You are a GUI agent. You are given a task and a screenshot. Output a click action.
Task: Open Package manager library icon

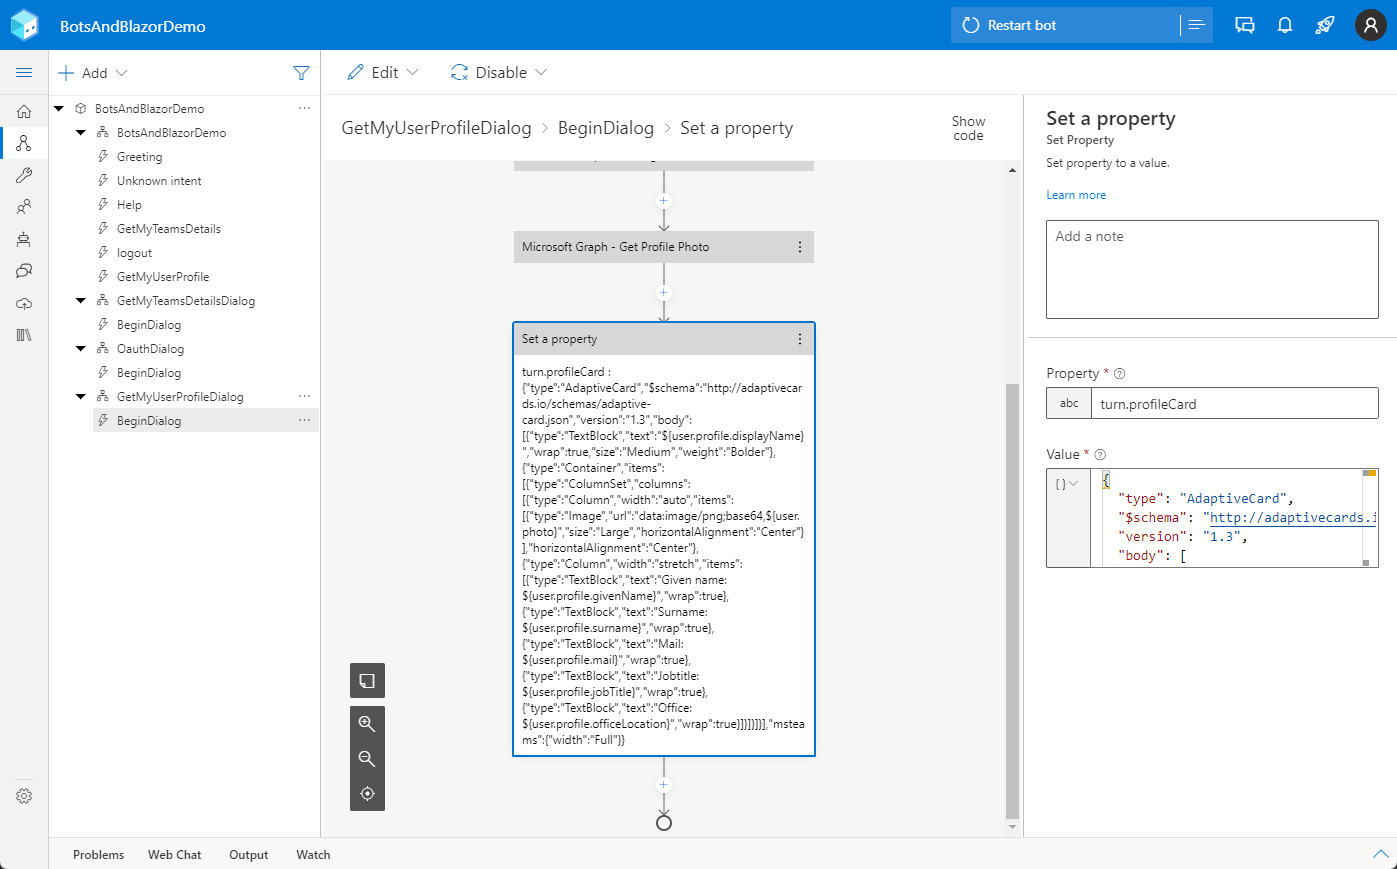(x=24, y=335)
